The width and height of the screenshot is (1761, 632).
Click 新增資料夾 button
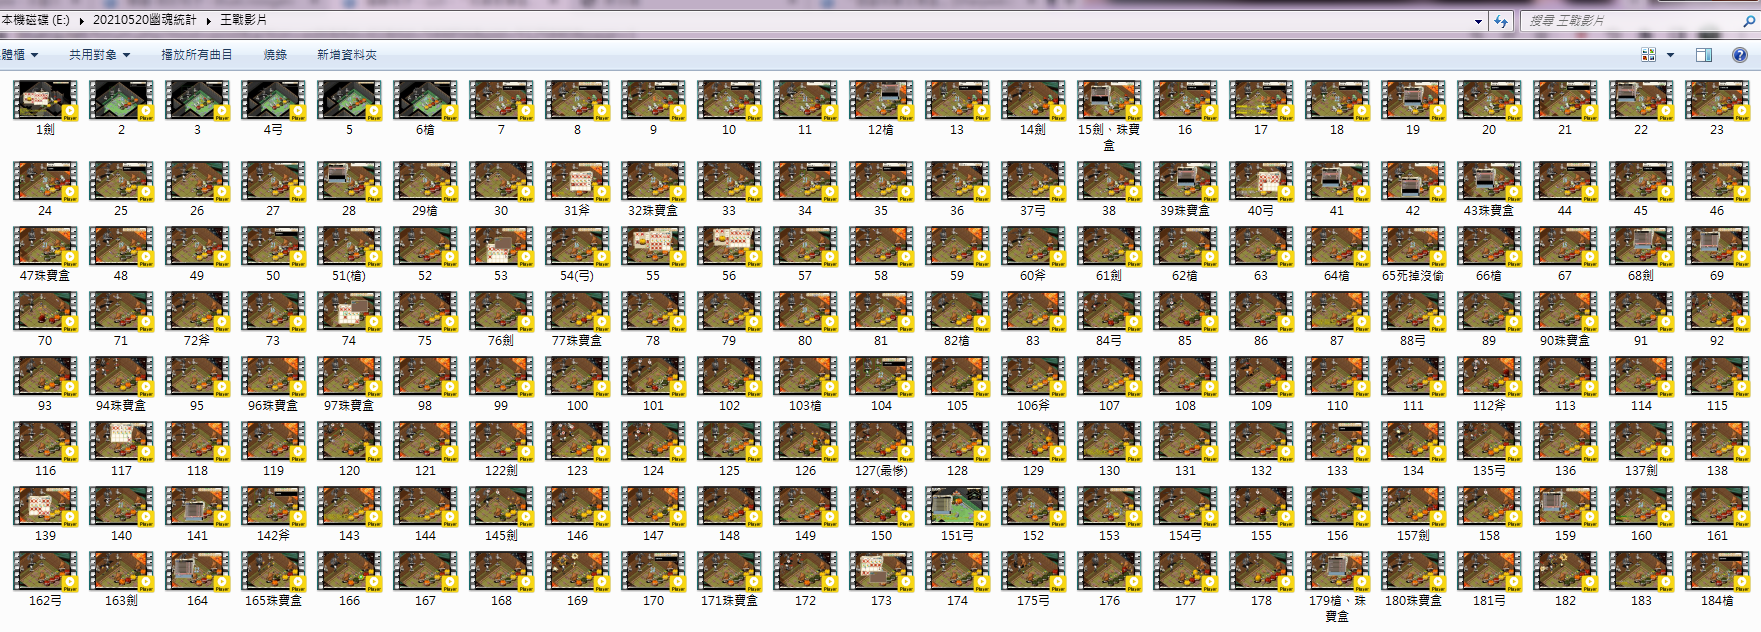(x=347, y=55)
